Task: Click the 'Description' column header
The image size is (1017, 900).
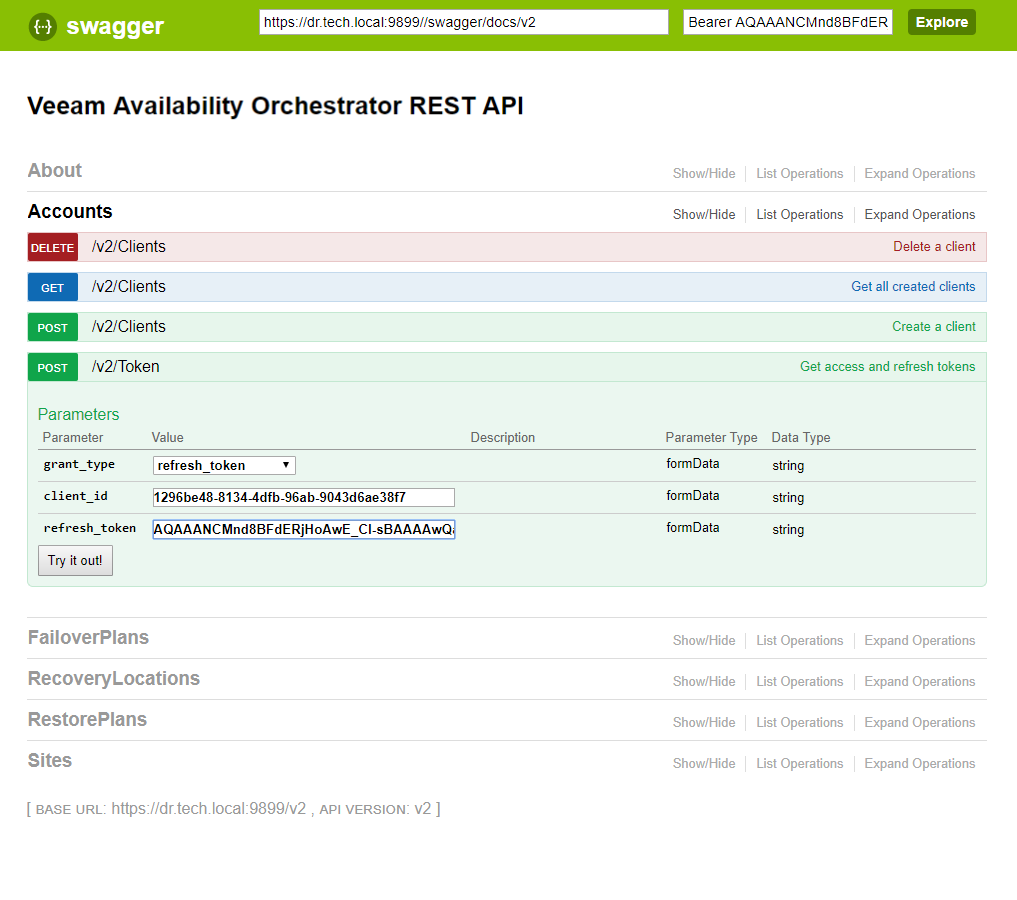Action: click(x=503, y=438)
